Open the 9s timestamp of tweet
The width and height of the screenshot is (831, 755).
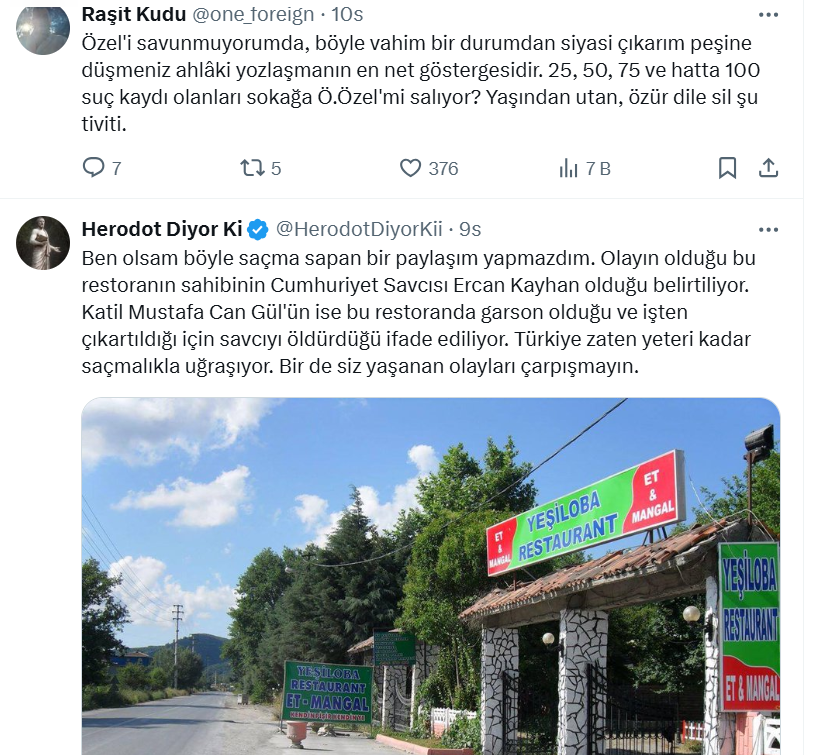(x=470, y=229)
